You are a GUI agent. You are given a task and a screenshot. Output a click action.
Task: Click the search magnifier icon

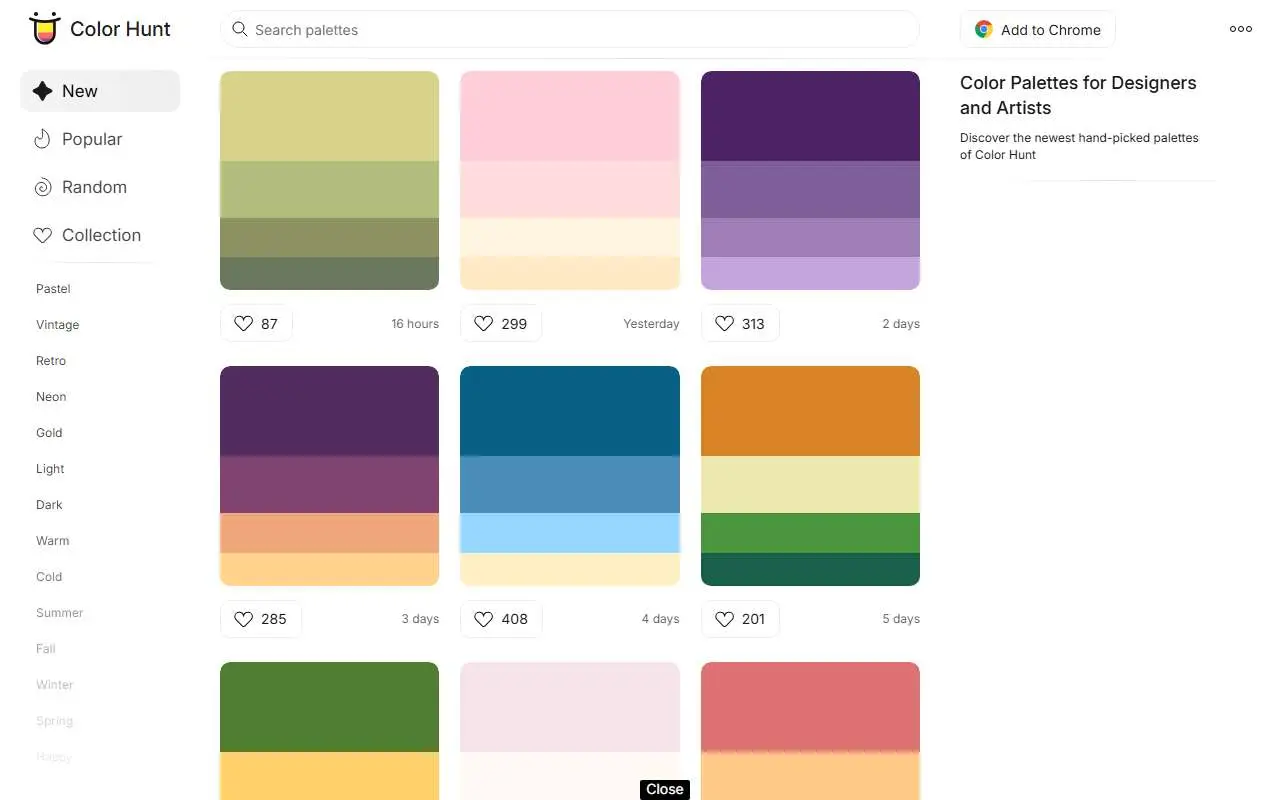click(240, 29)
